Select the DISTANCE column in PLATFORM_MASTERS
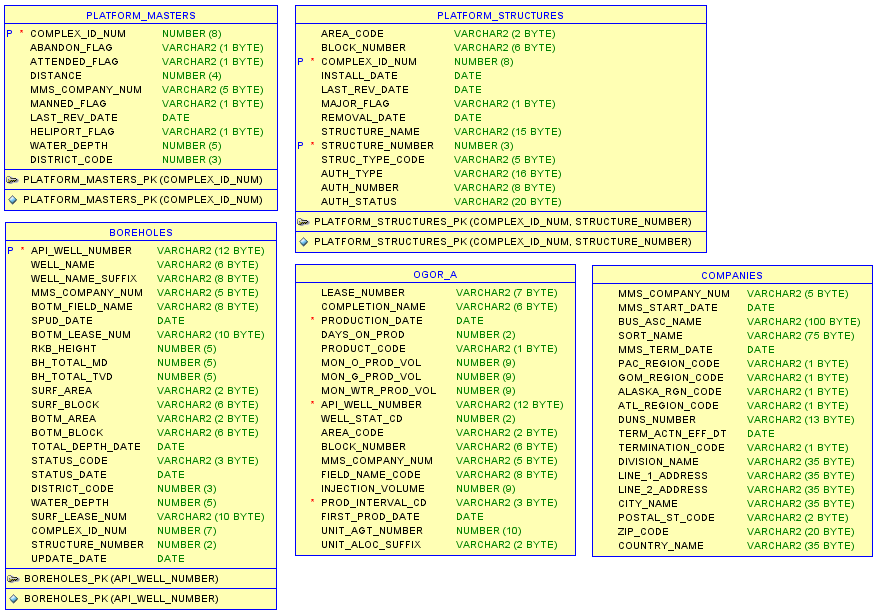877x612 pixels. coord(56,76)
